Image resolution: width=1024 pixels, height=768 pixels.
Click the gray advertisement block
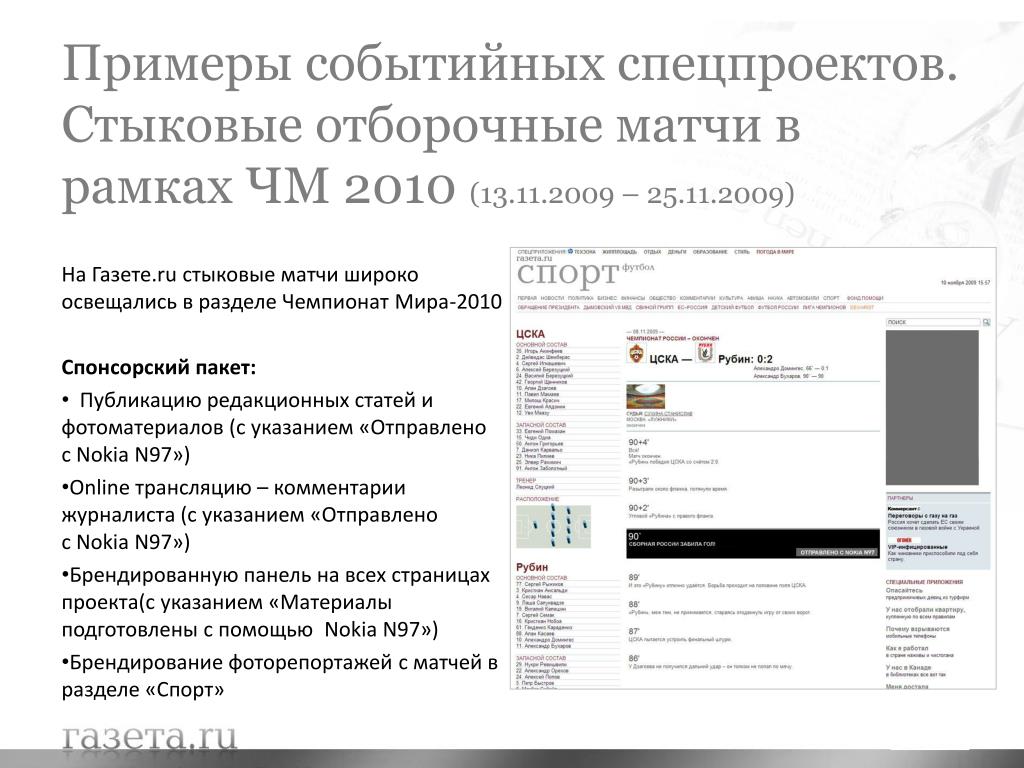(x=932, y=408)
